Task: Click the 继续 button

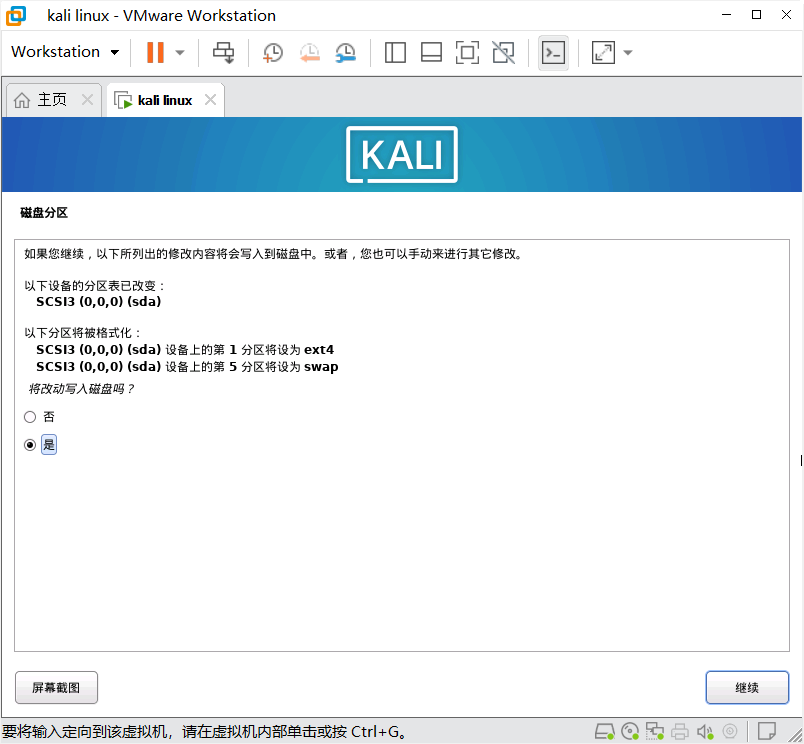Action: point(747,688)
